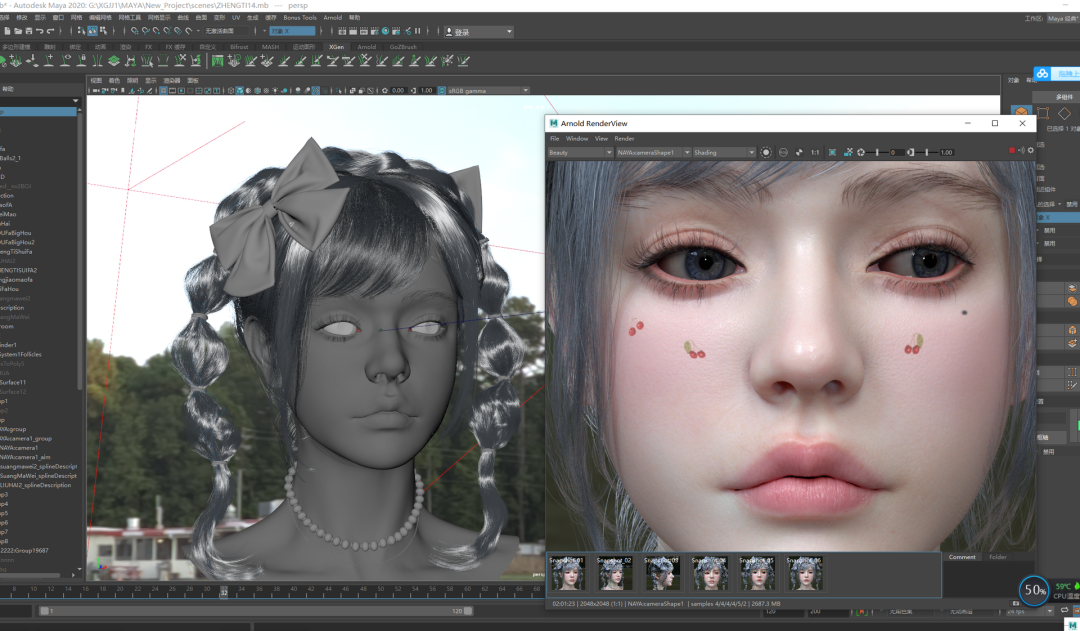This screenshot has height=631, width=1080.
Task: Click the 1:1 zoom icon in RenderView
Action: coord(815,152)
